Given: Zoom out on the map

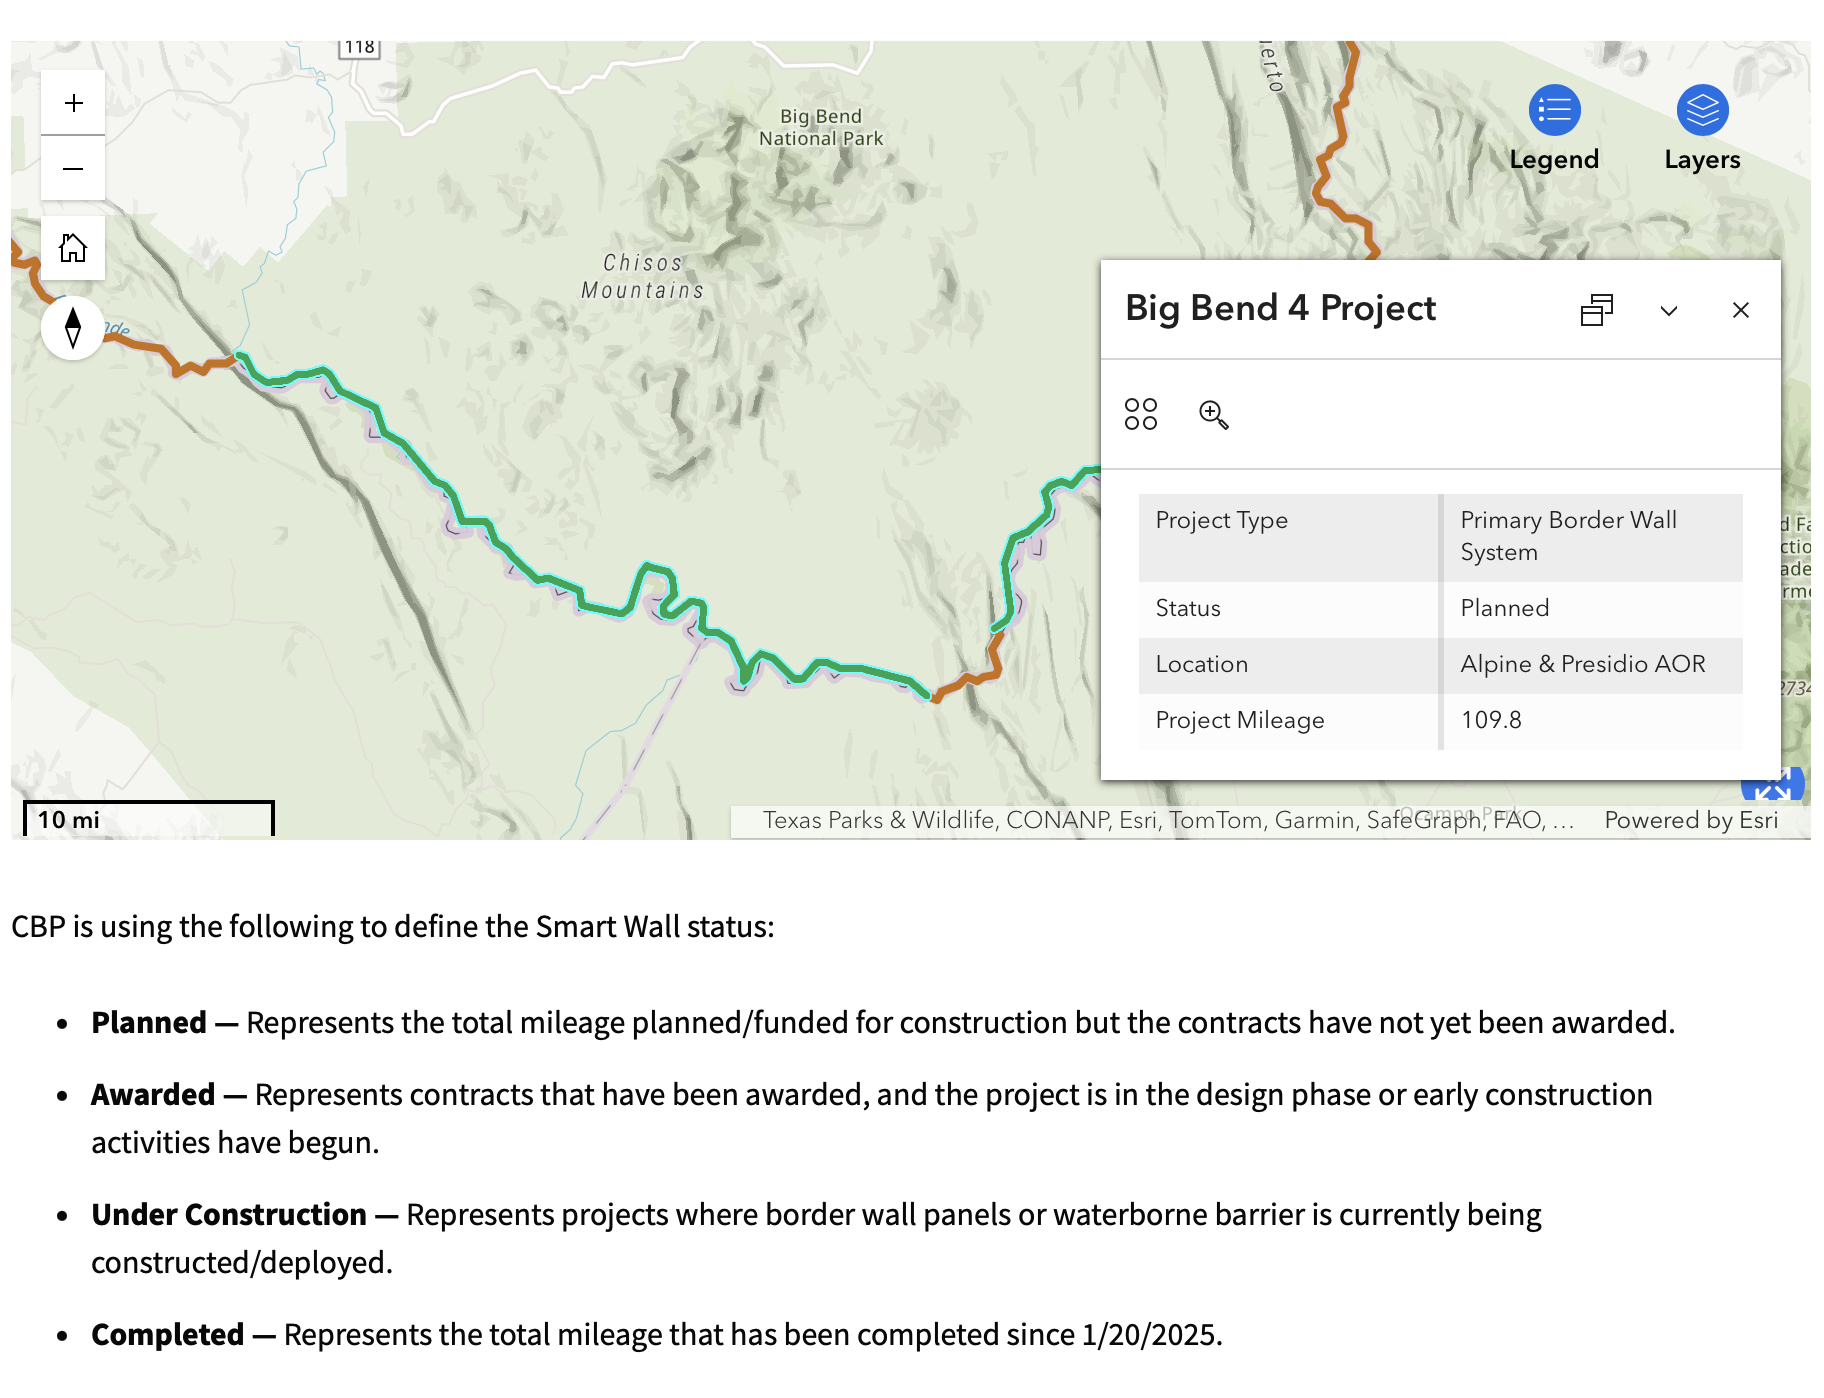Looking at the screenshot, I should tap(73, 169).
